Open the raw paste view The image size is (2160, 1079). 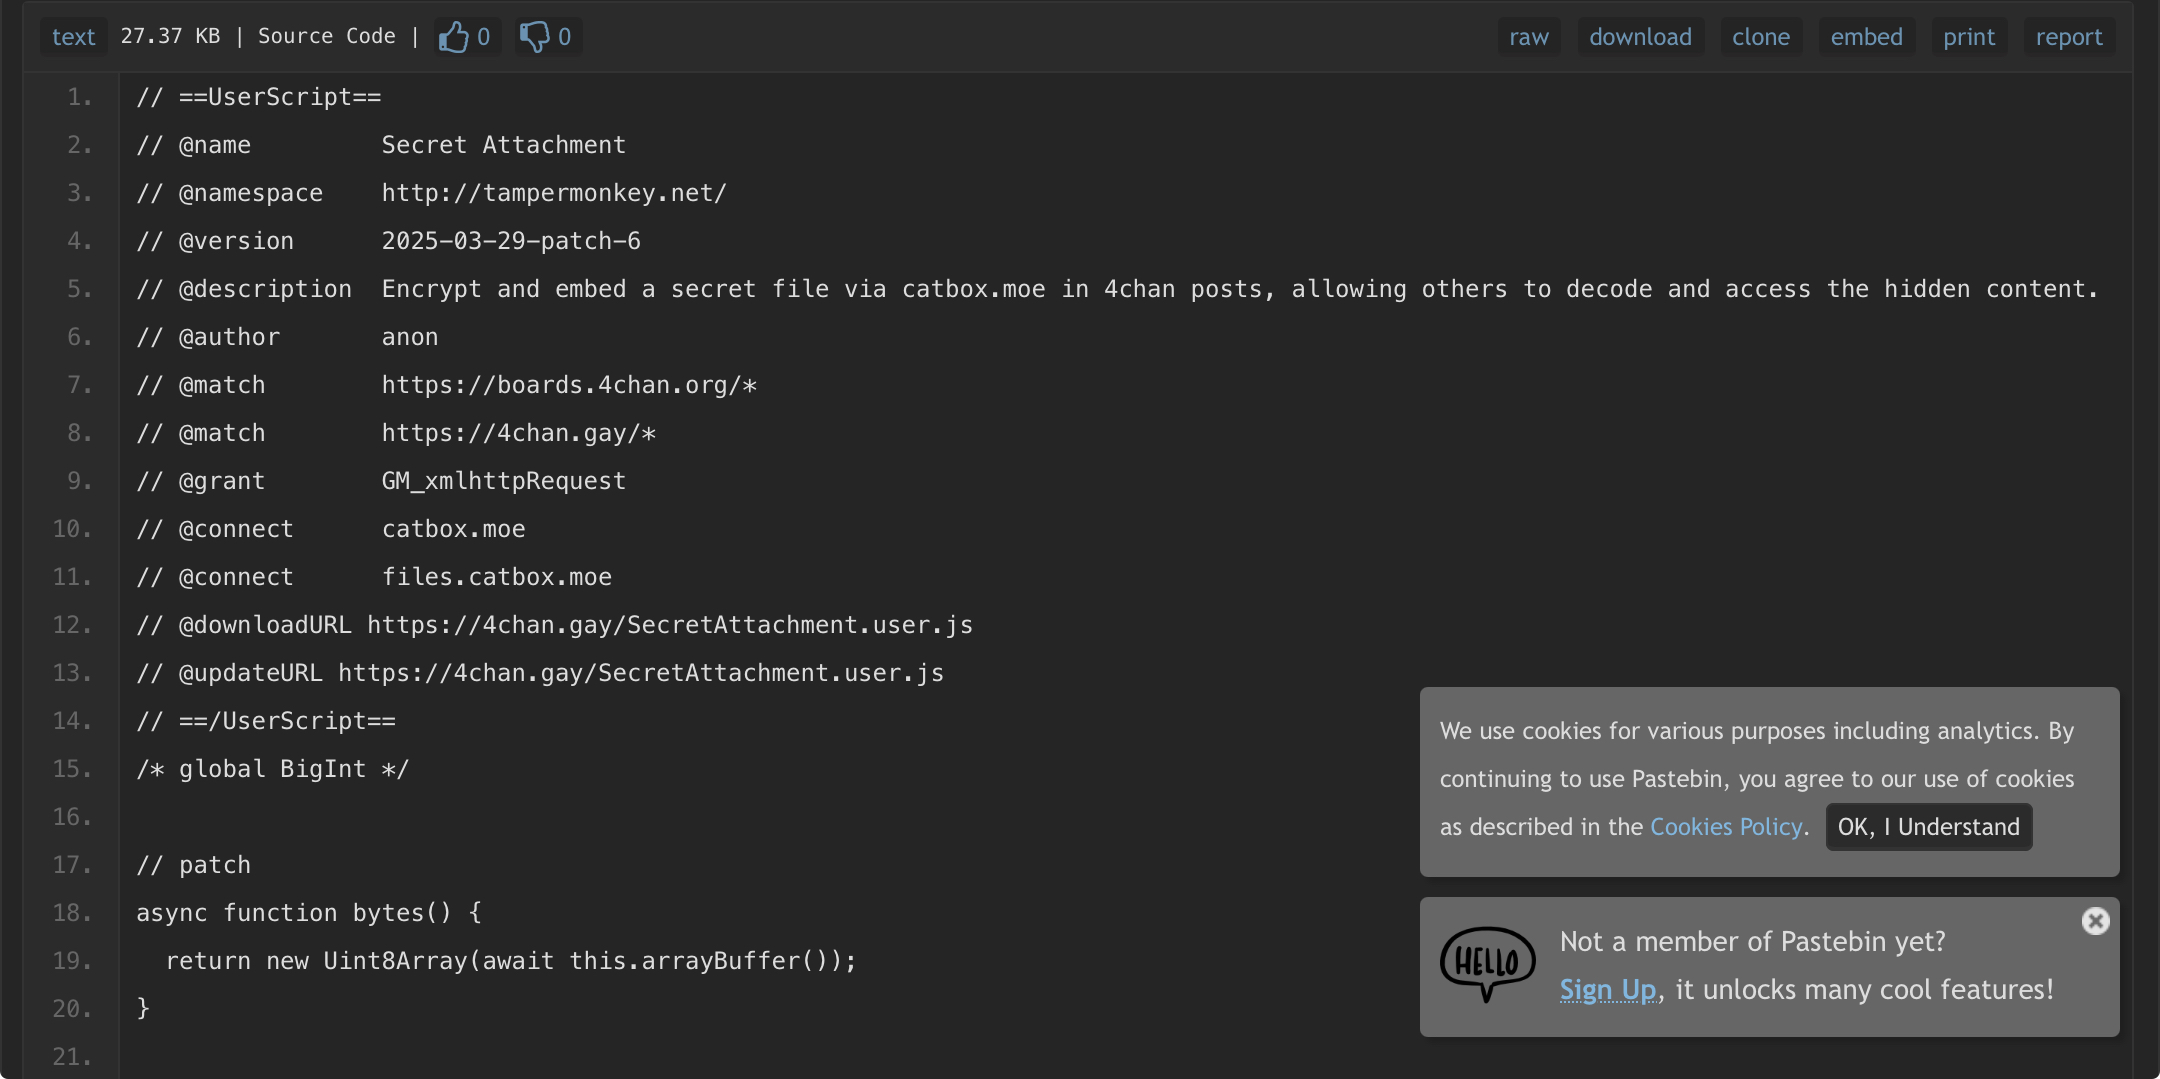(1529, 37)
